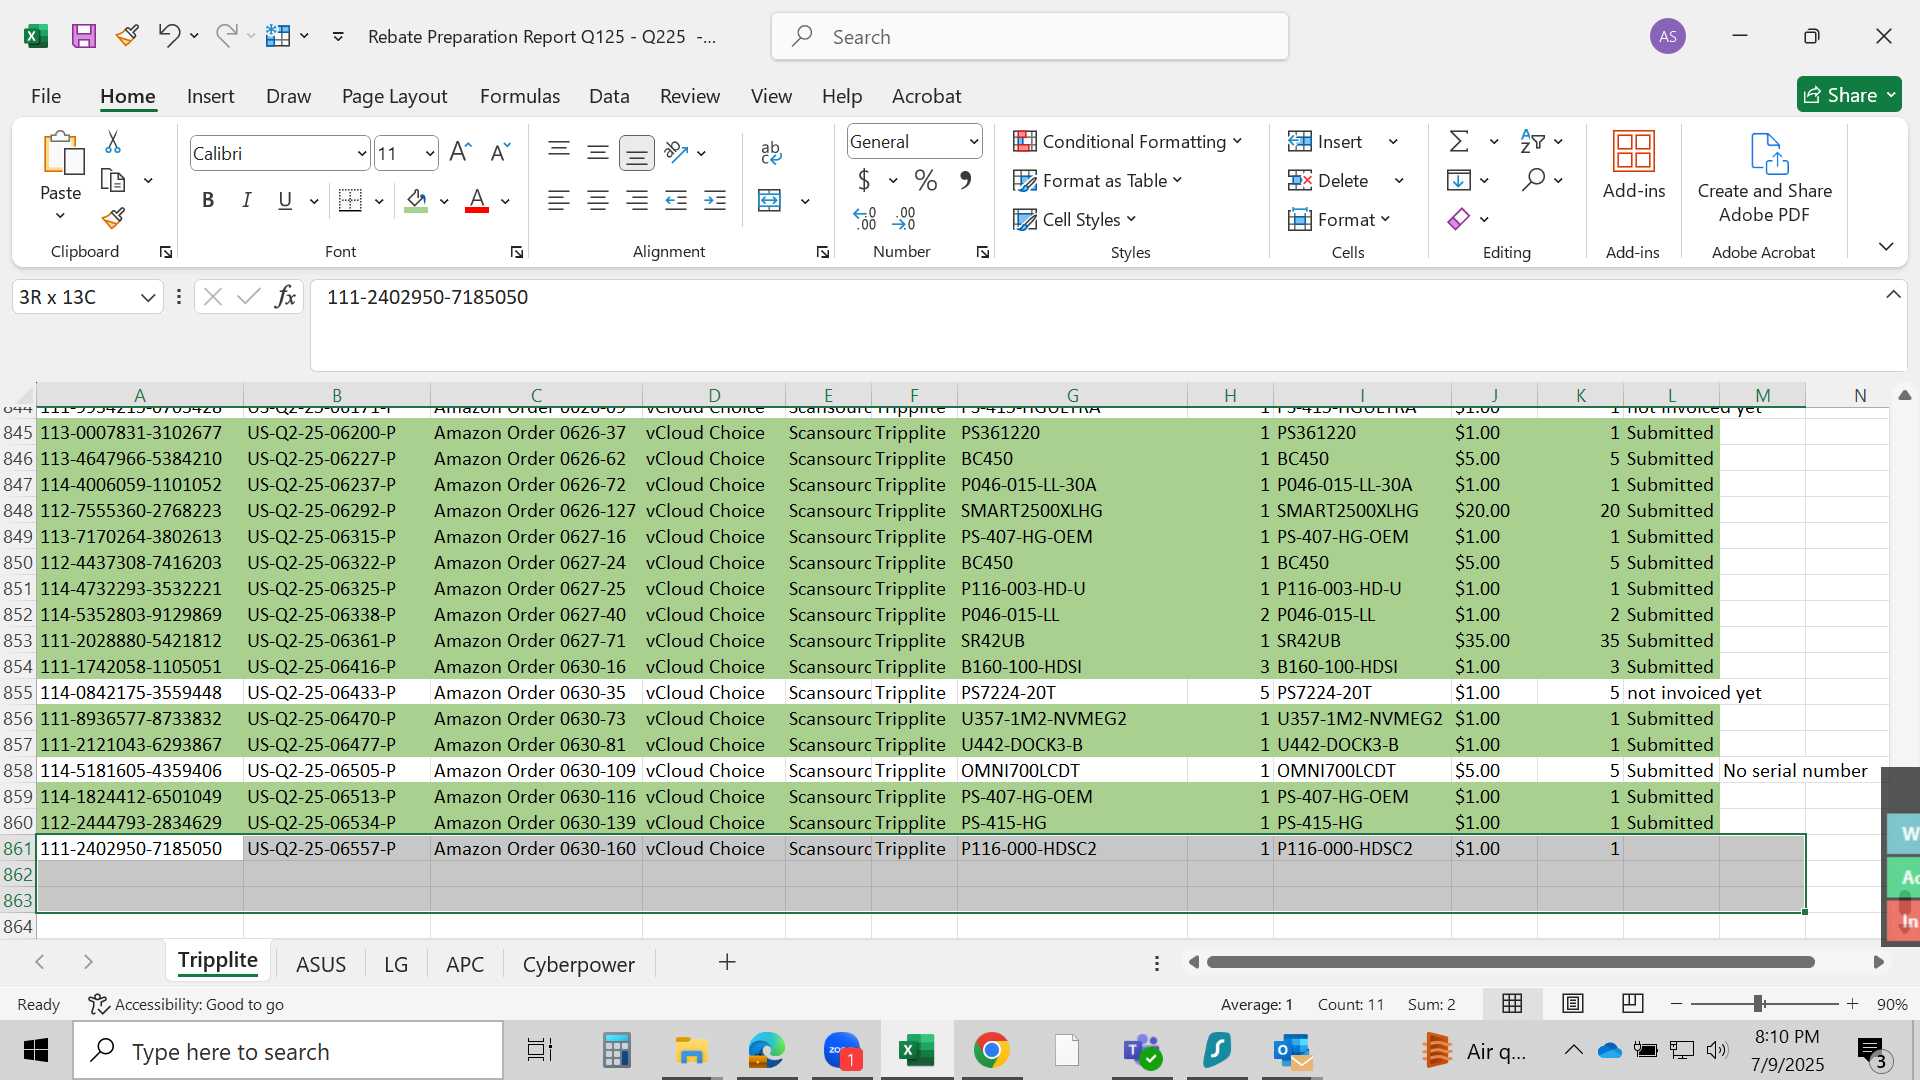
Task: Click the Orientation angled text icon
Action: pos(677,152)
